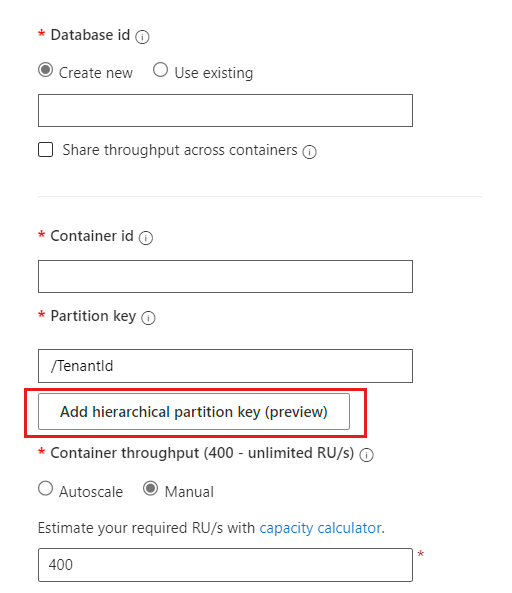Select the Create new database radio button

[46, 70]
